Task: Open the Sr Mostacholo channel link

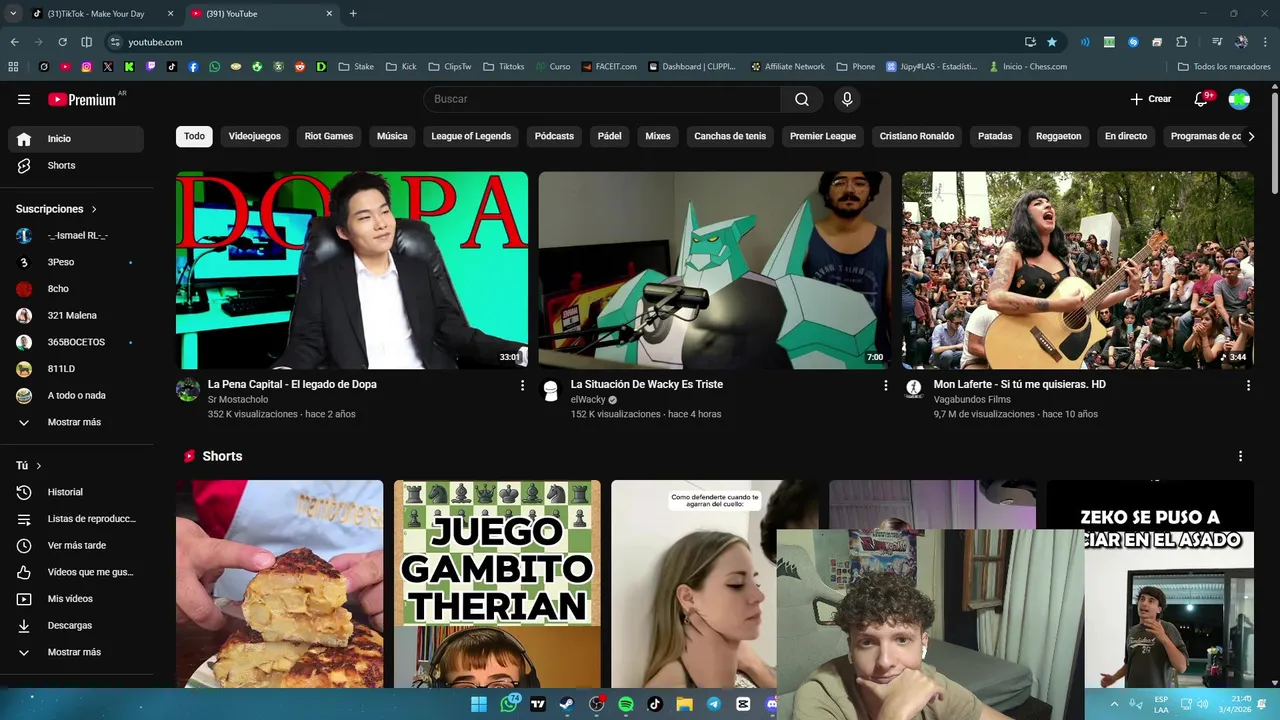Action: [238, 400]
